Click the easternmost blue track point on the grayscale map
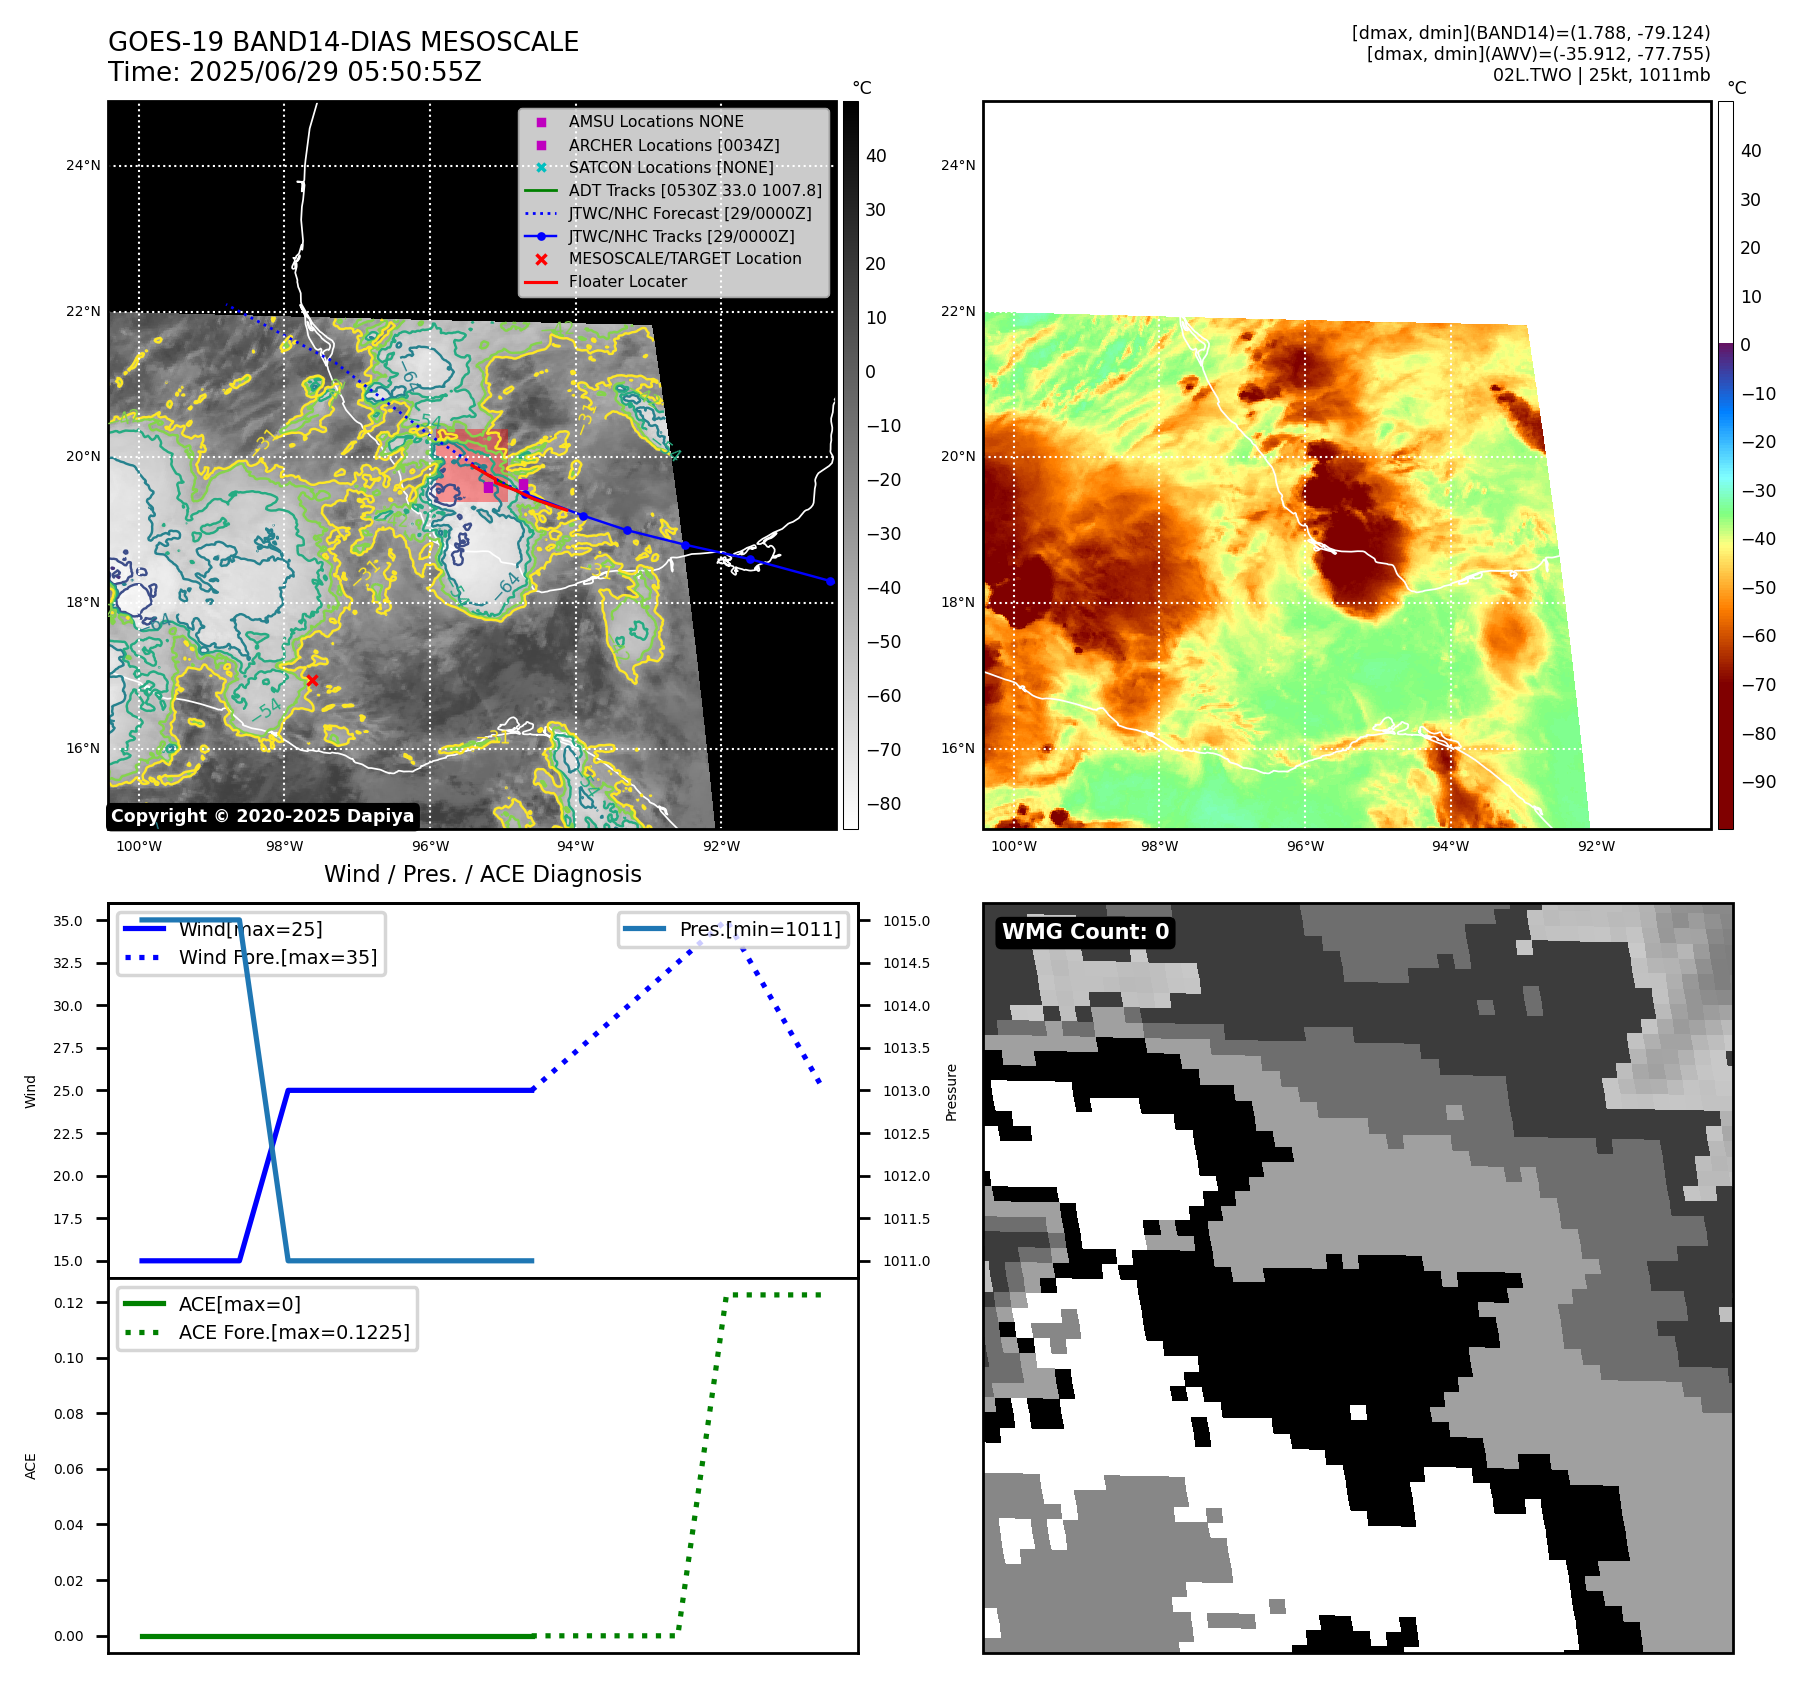 point(830,581)
